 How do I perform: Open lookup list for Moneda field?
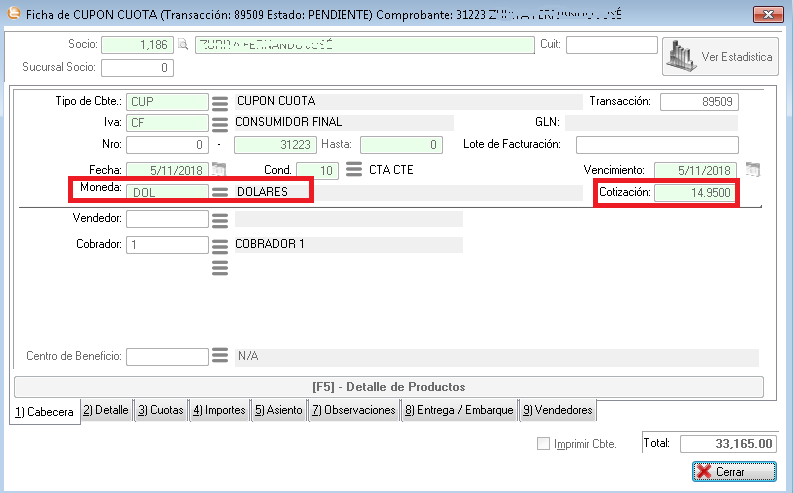click(220, 192)
